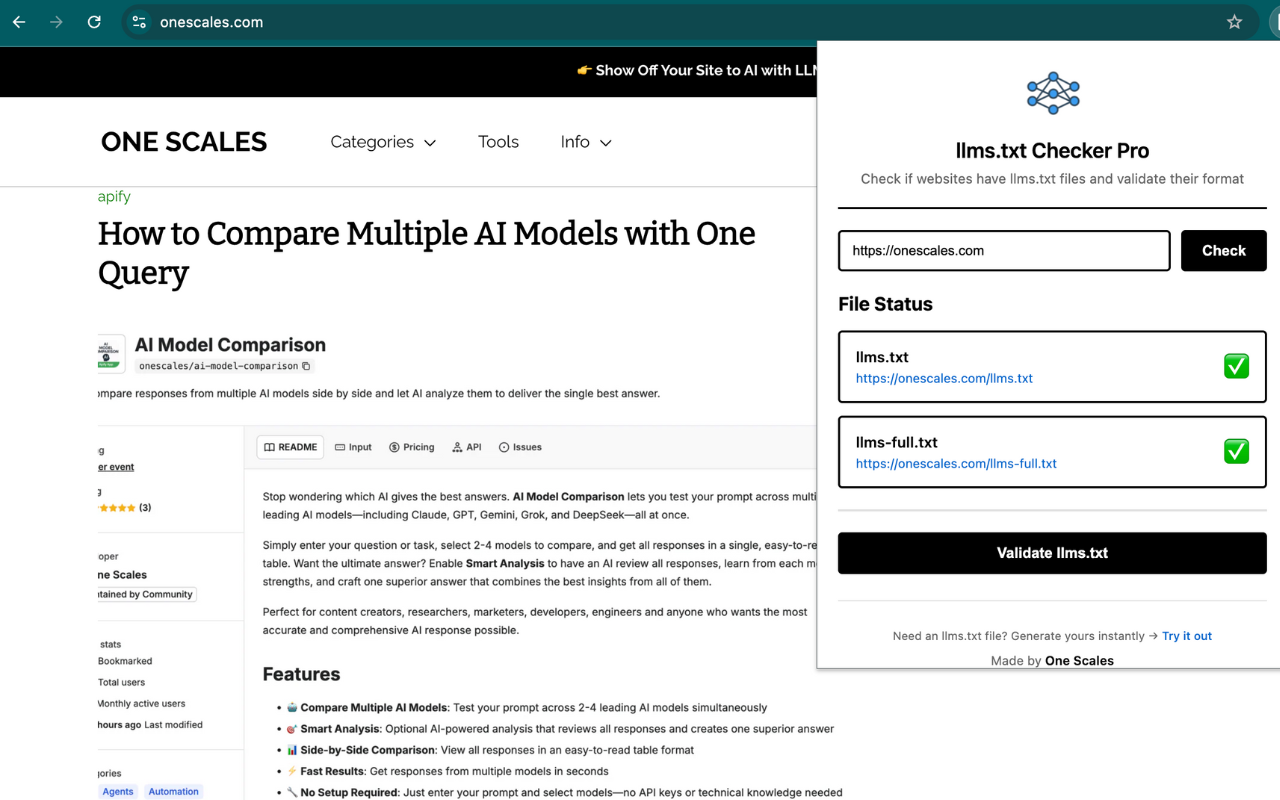The image size is (1280, 800).
Task: Click the llms.txt Checker Pro network icon
Action: click(x=1052, y=92)
